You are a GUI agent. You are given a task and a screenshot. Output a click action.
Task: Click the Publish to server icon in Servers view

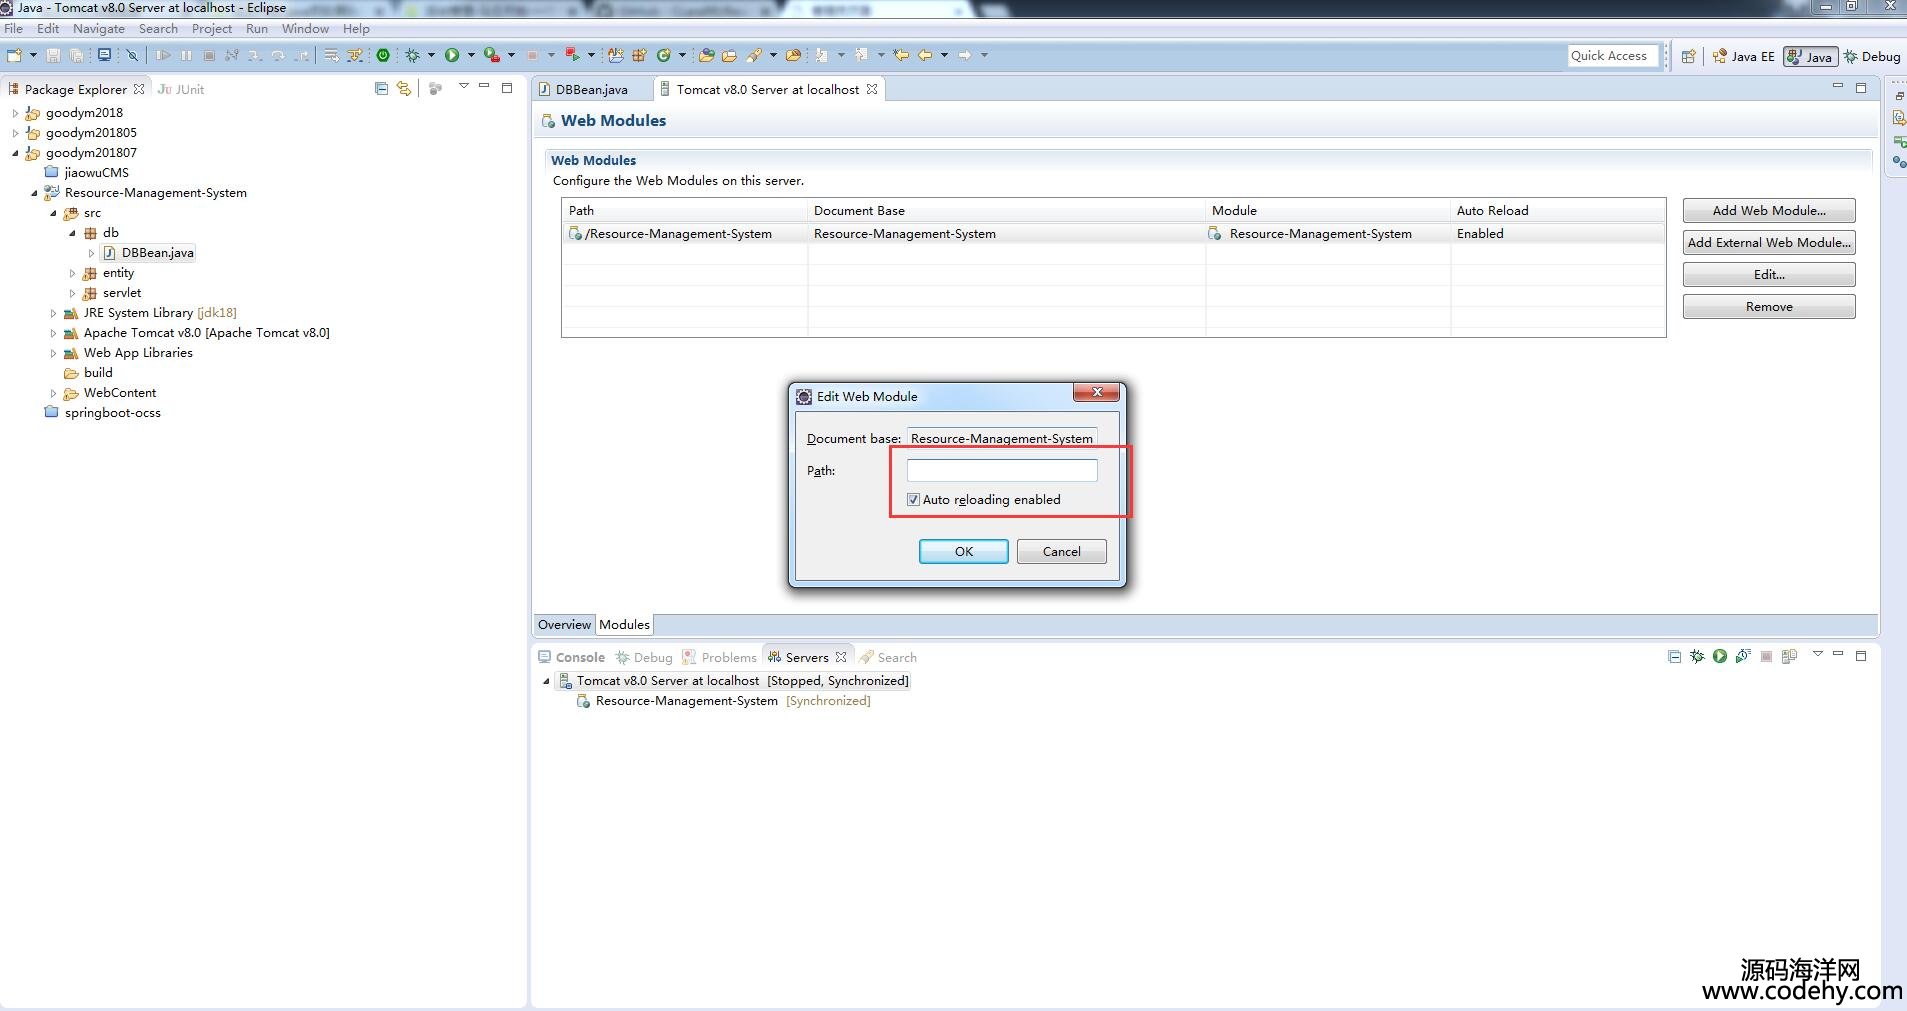pyautogui.click(x=1789, y=656)
